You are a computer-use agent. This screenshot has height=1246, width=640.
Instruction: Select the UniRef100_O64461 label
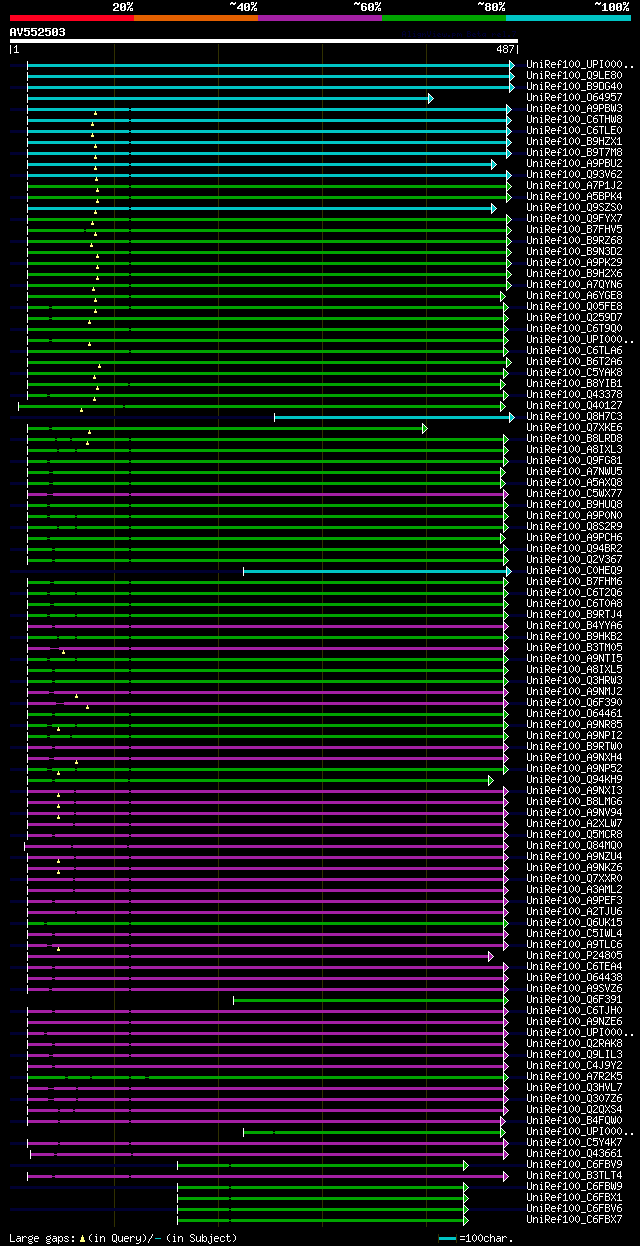point(574,713)
